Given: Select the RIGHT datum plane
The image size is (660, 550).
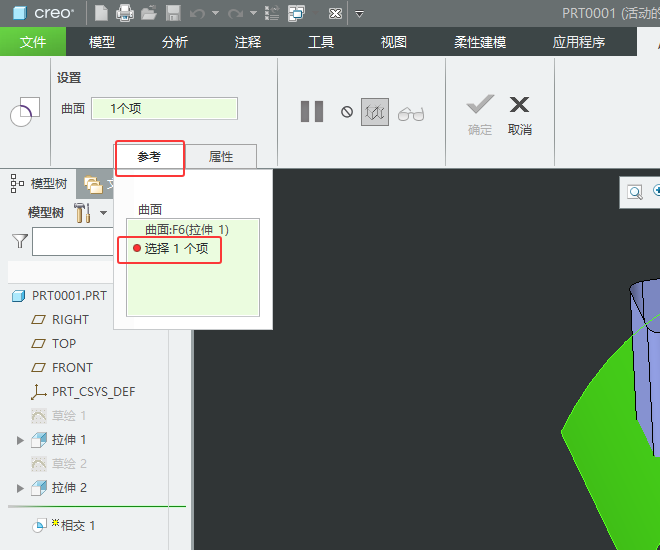Looking at the screenshot, I should point(70,320).
